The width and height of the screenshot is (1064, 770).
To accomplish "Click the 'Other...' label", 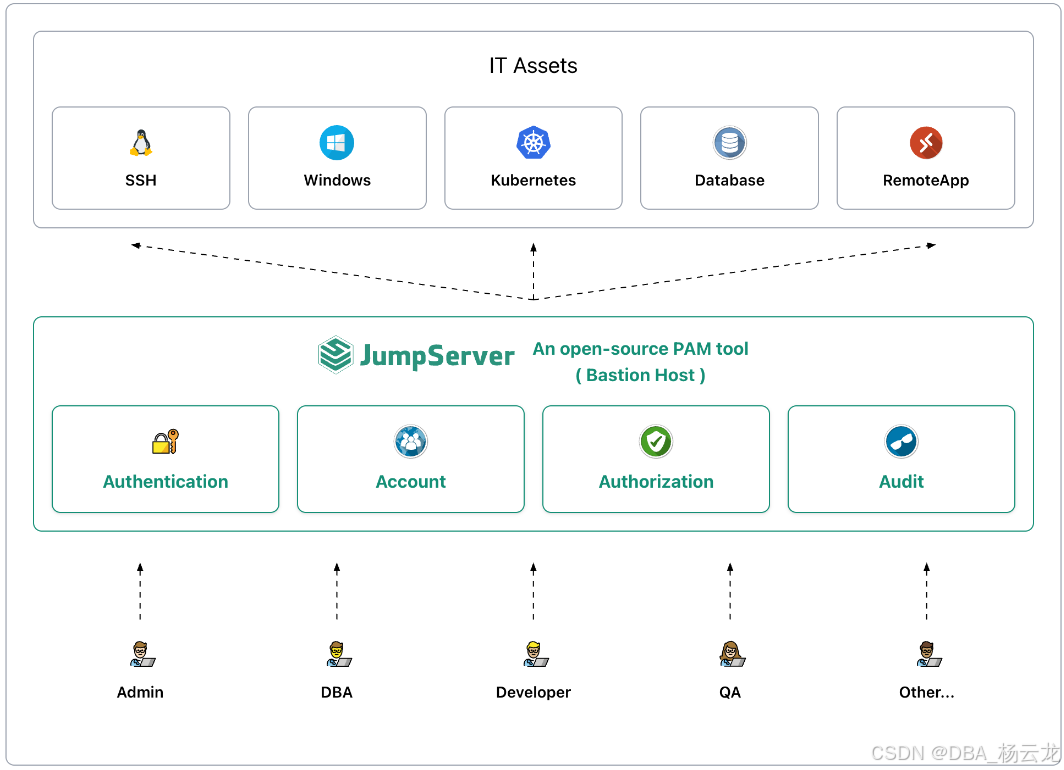I will [x=926, y=693].
